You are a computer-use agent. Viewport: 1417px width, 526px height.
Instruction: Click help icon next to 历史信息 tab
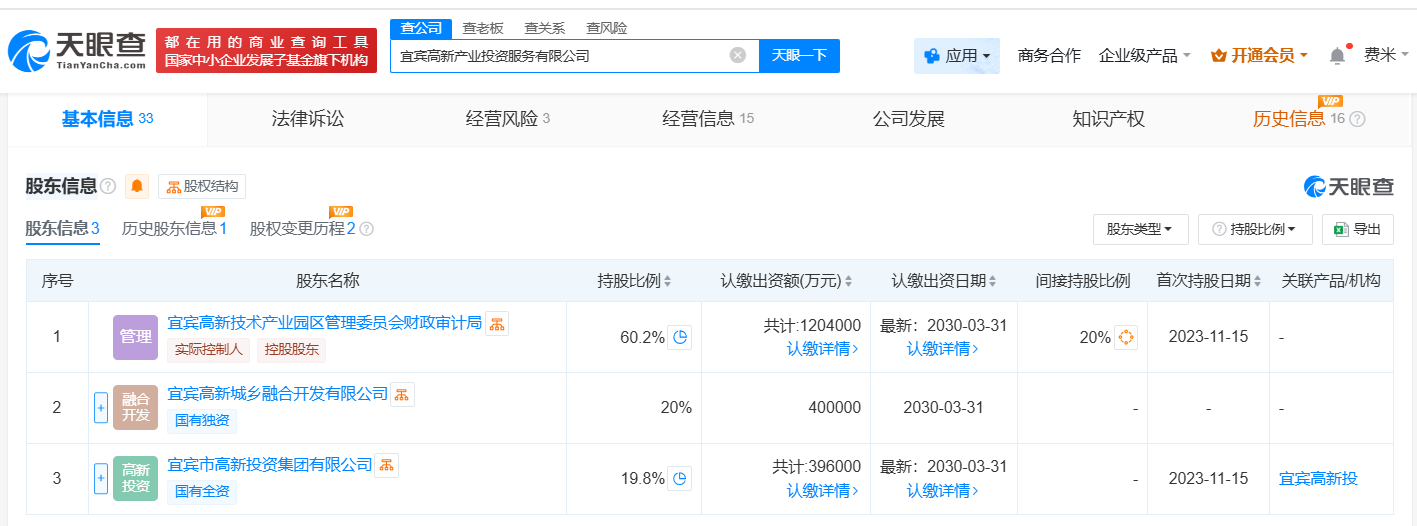tap(1357, 119)
